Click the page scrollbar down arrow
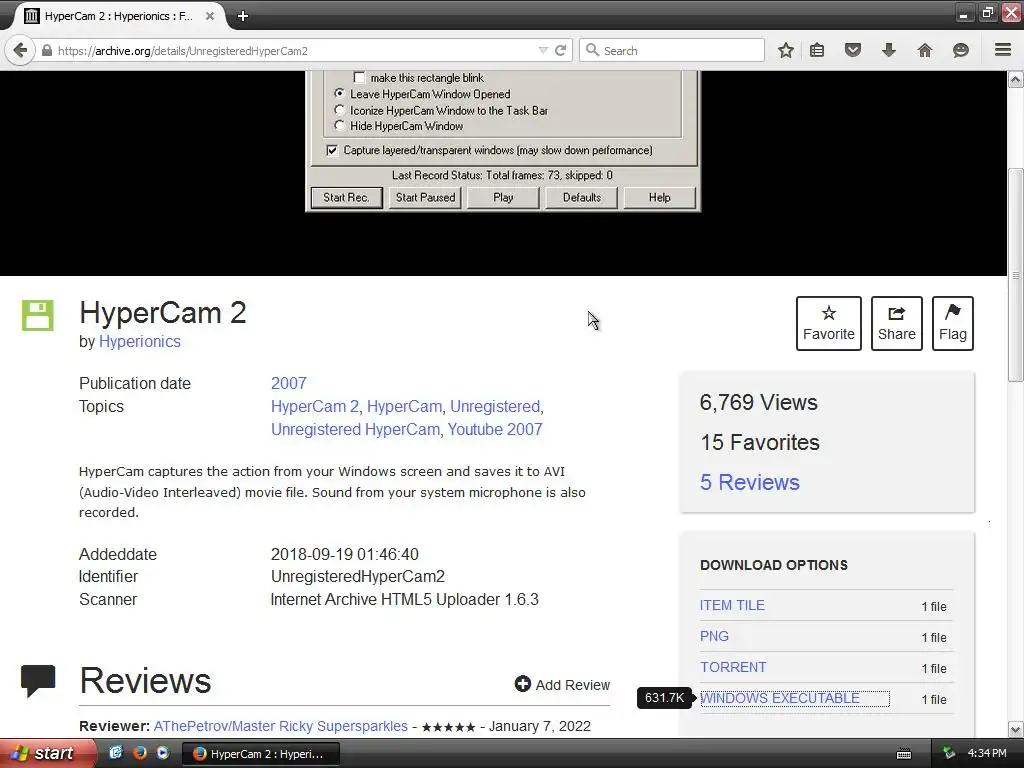 coord(1016,729)
